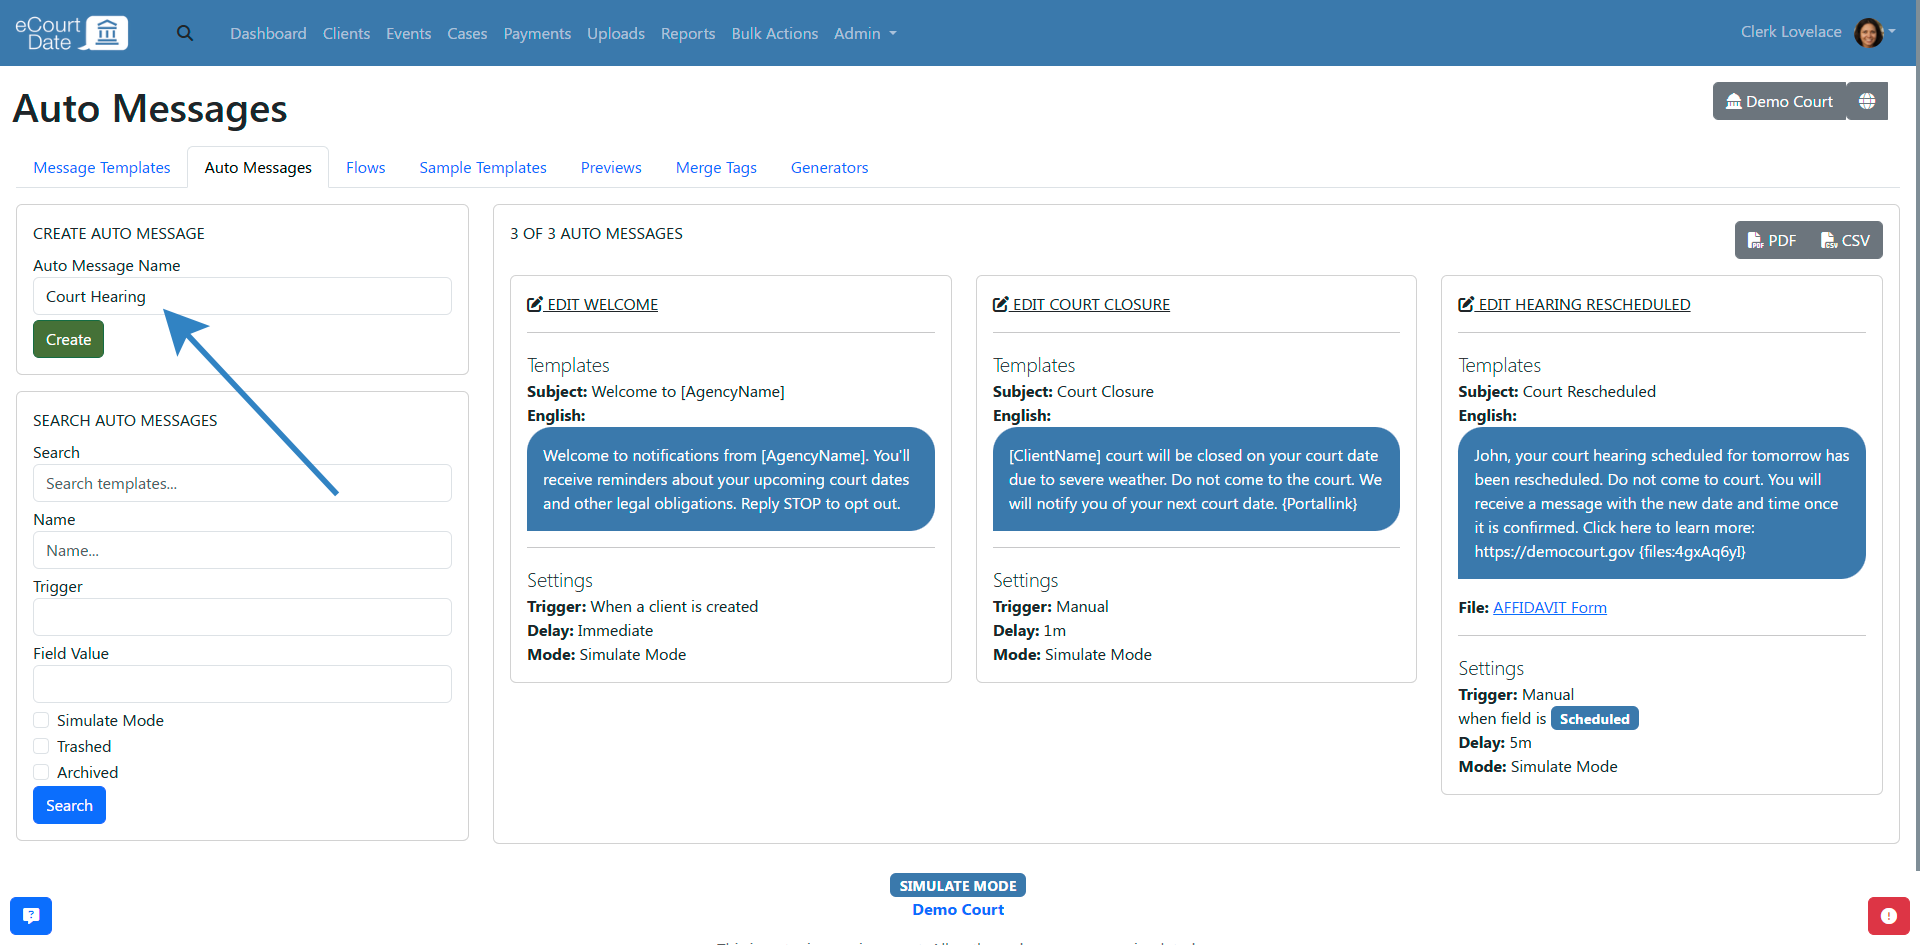Switch to Merge Tags tab
1920x945 pixels.
[716, 167]
